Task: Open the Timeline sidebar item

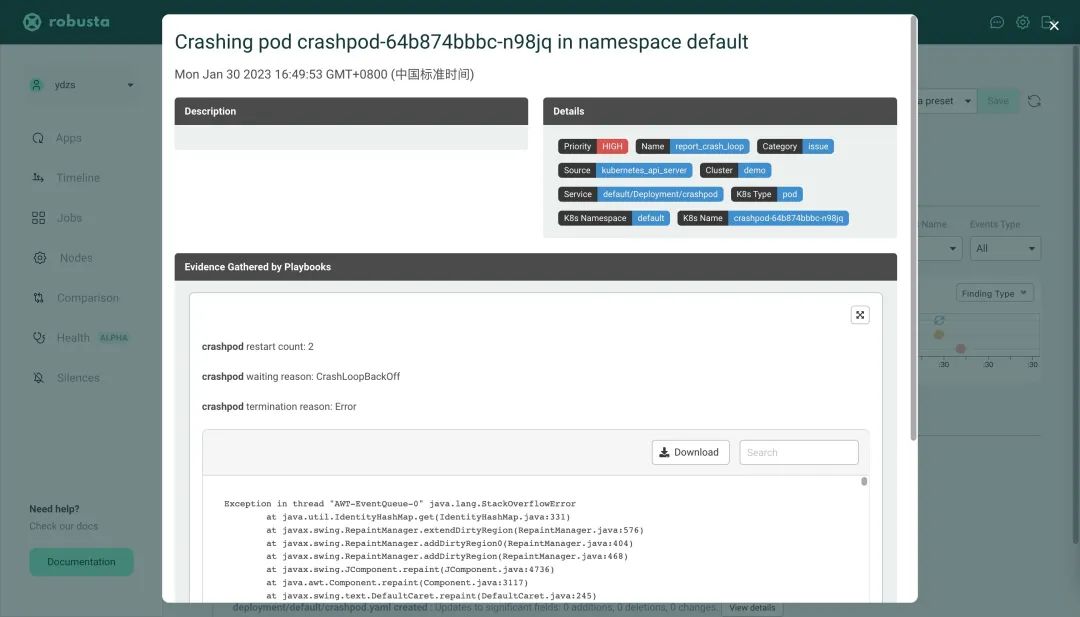Action: click(x=78, y=178)
